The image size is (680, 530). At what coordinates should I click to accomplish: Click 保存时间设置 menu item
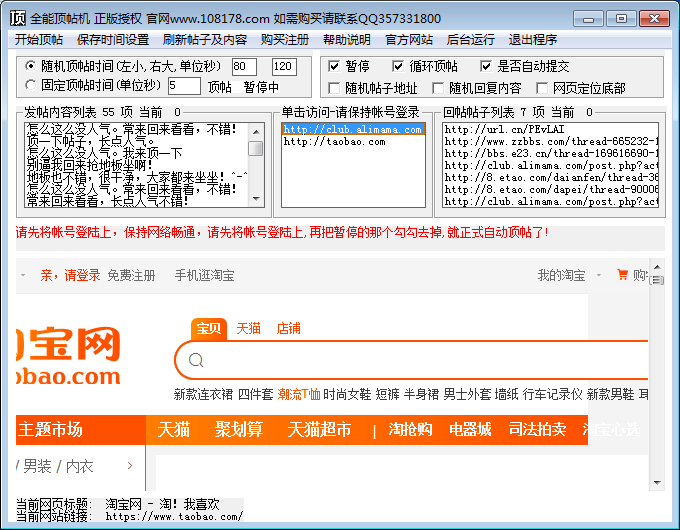tap(113, 40)
